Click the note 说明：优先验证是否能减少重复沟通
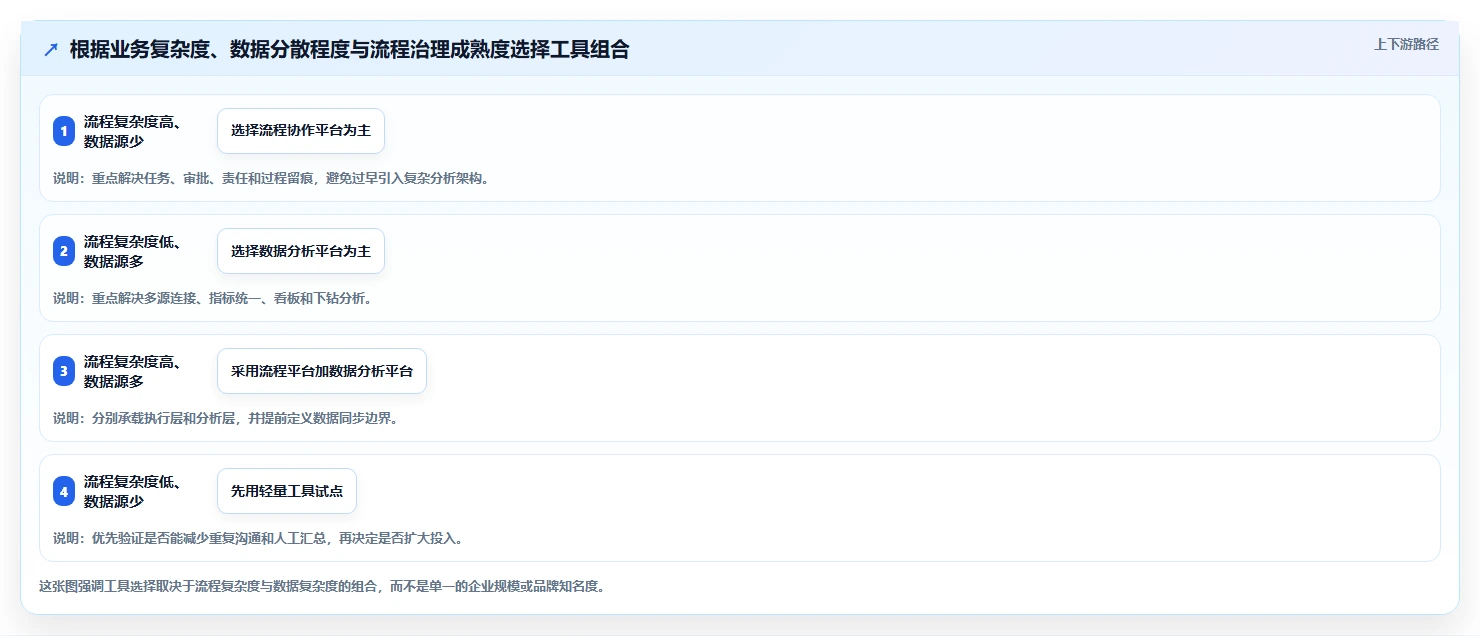Image resolution: width=1480 pixels, height=636 pixels. (258, 539)
